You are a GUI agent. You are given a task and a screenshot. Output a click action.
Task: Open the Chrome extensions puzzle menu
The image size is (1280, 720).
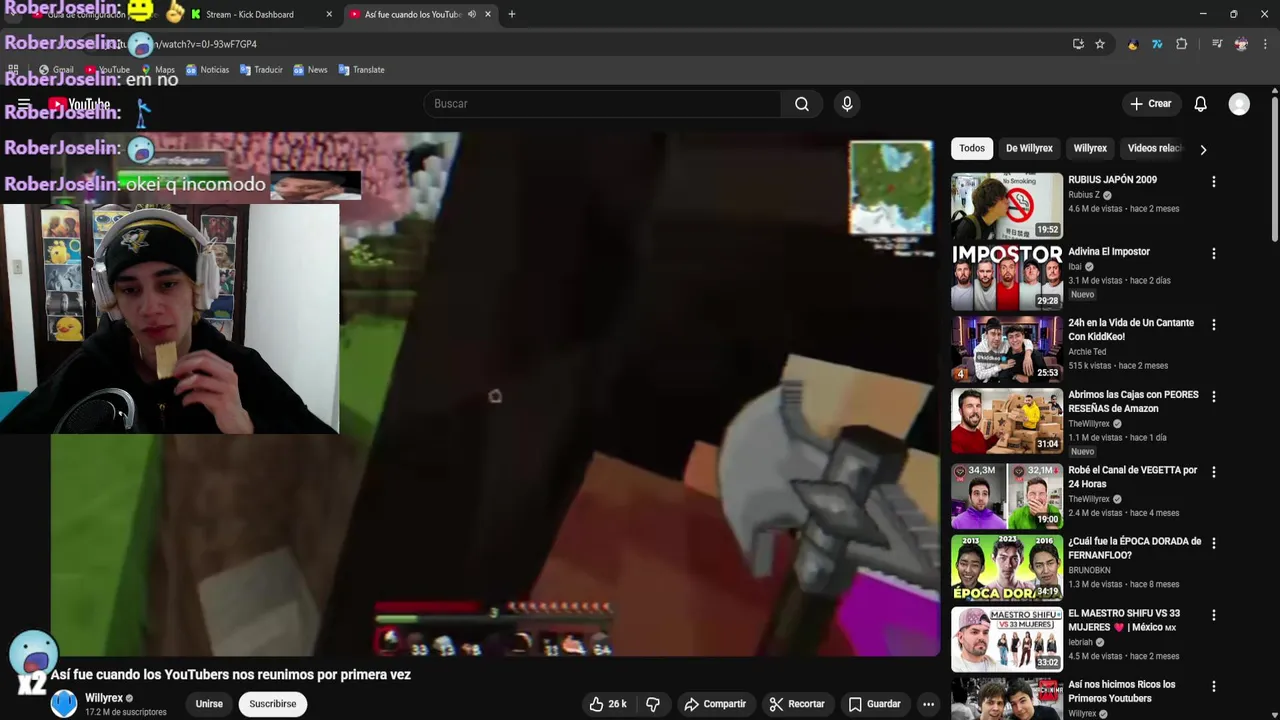[x=1181, y=44]
